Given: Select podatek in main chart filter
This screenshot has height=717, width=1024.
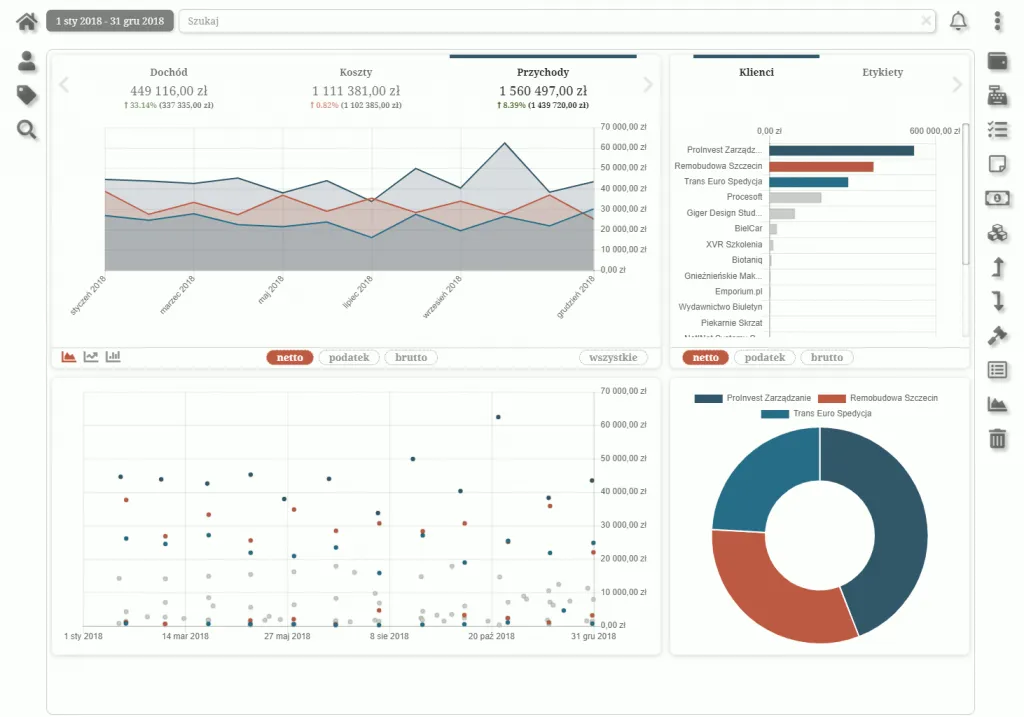Looking at the screenshot, I should point(349,357).
